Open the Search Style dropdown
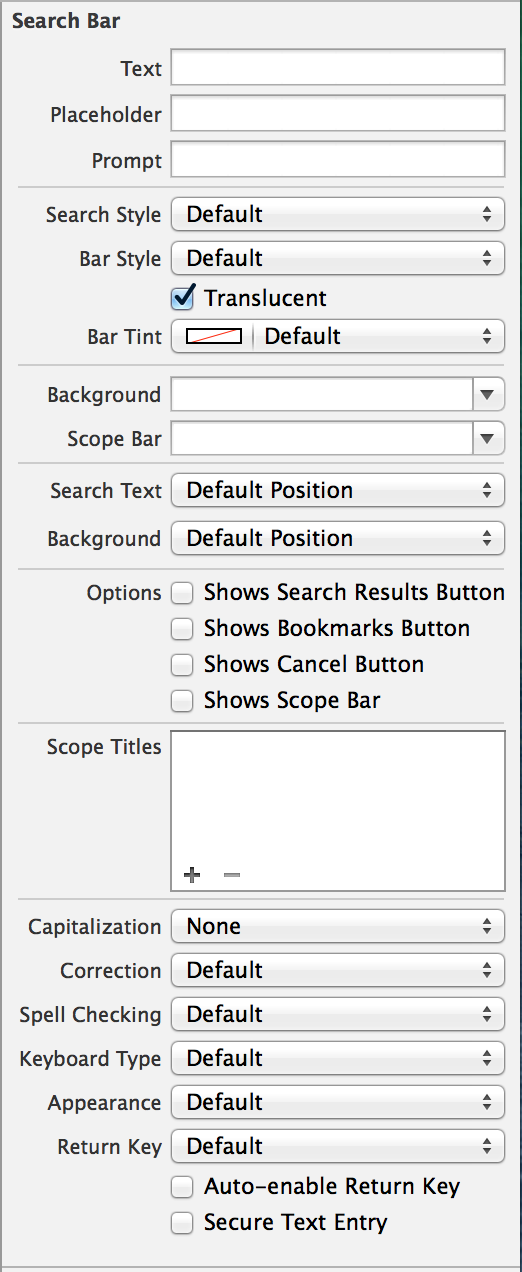Viewport: 522px width, 1272px height. tap(338, 215)
